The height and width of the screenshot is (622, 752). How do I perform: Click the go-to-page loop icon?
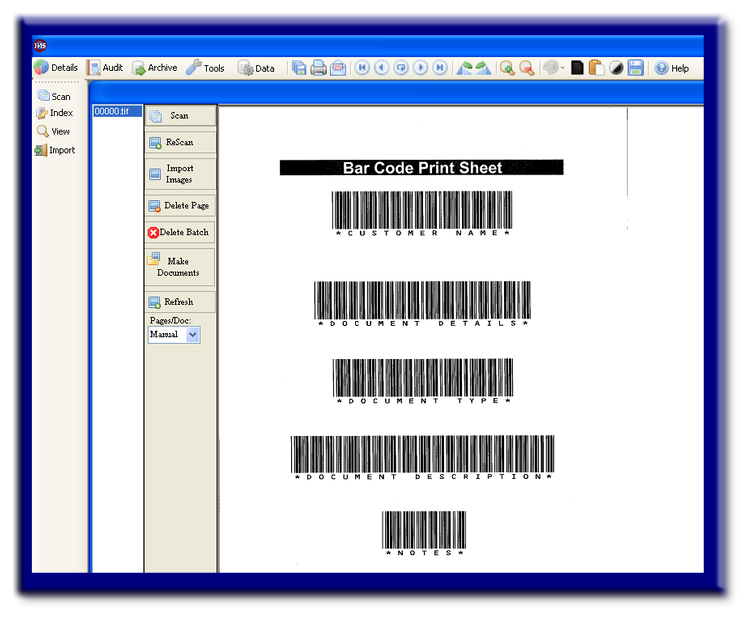point(401,68)
